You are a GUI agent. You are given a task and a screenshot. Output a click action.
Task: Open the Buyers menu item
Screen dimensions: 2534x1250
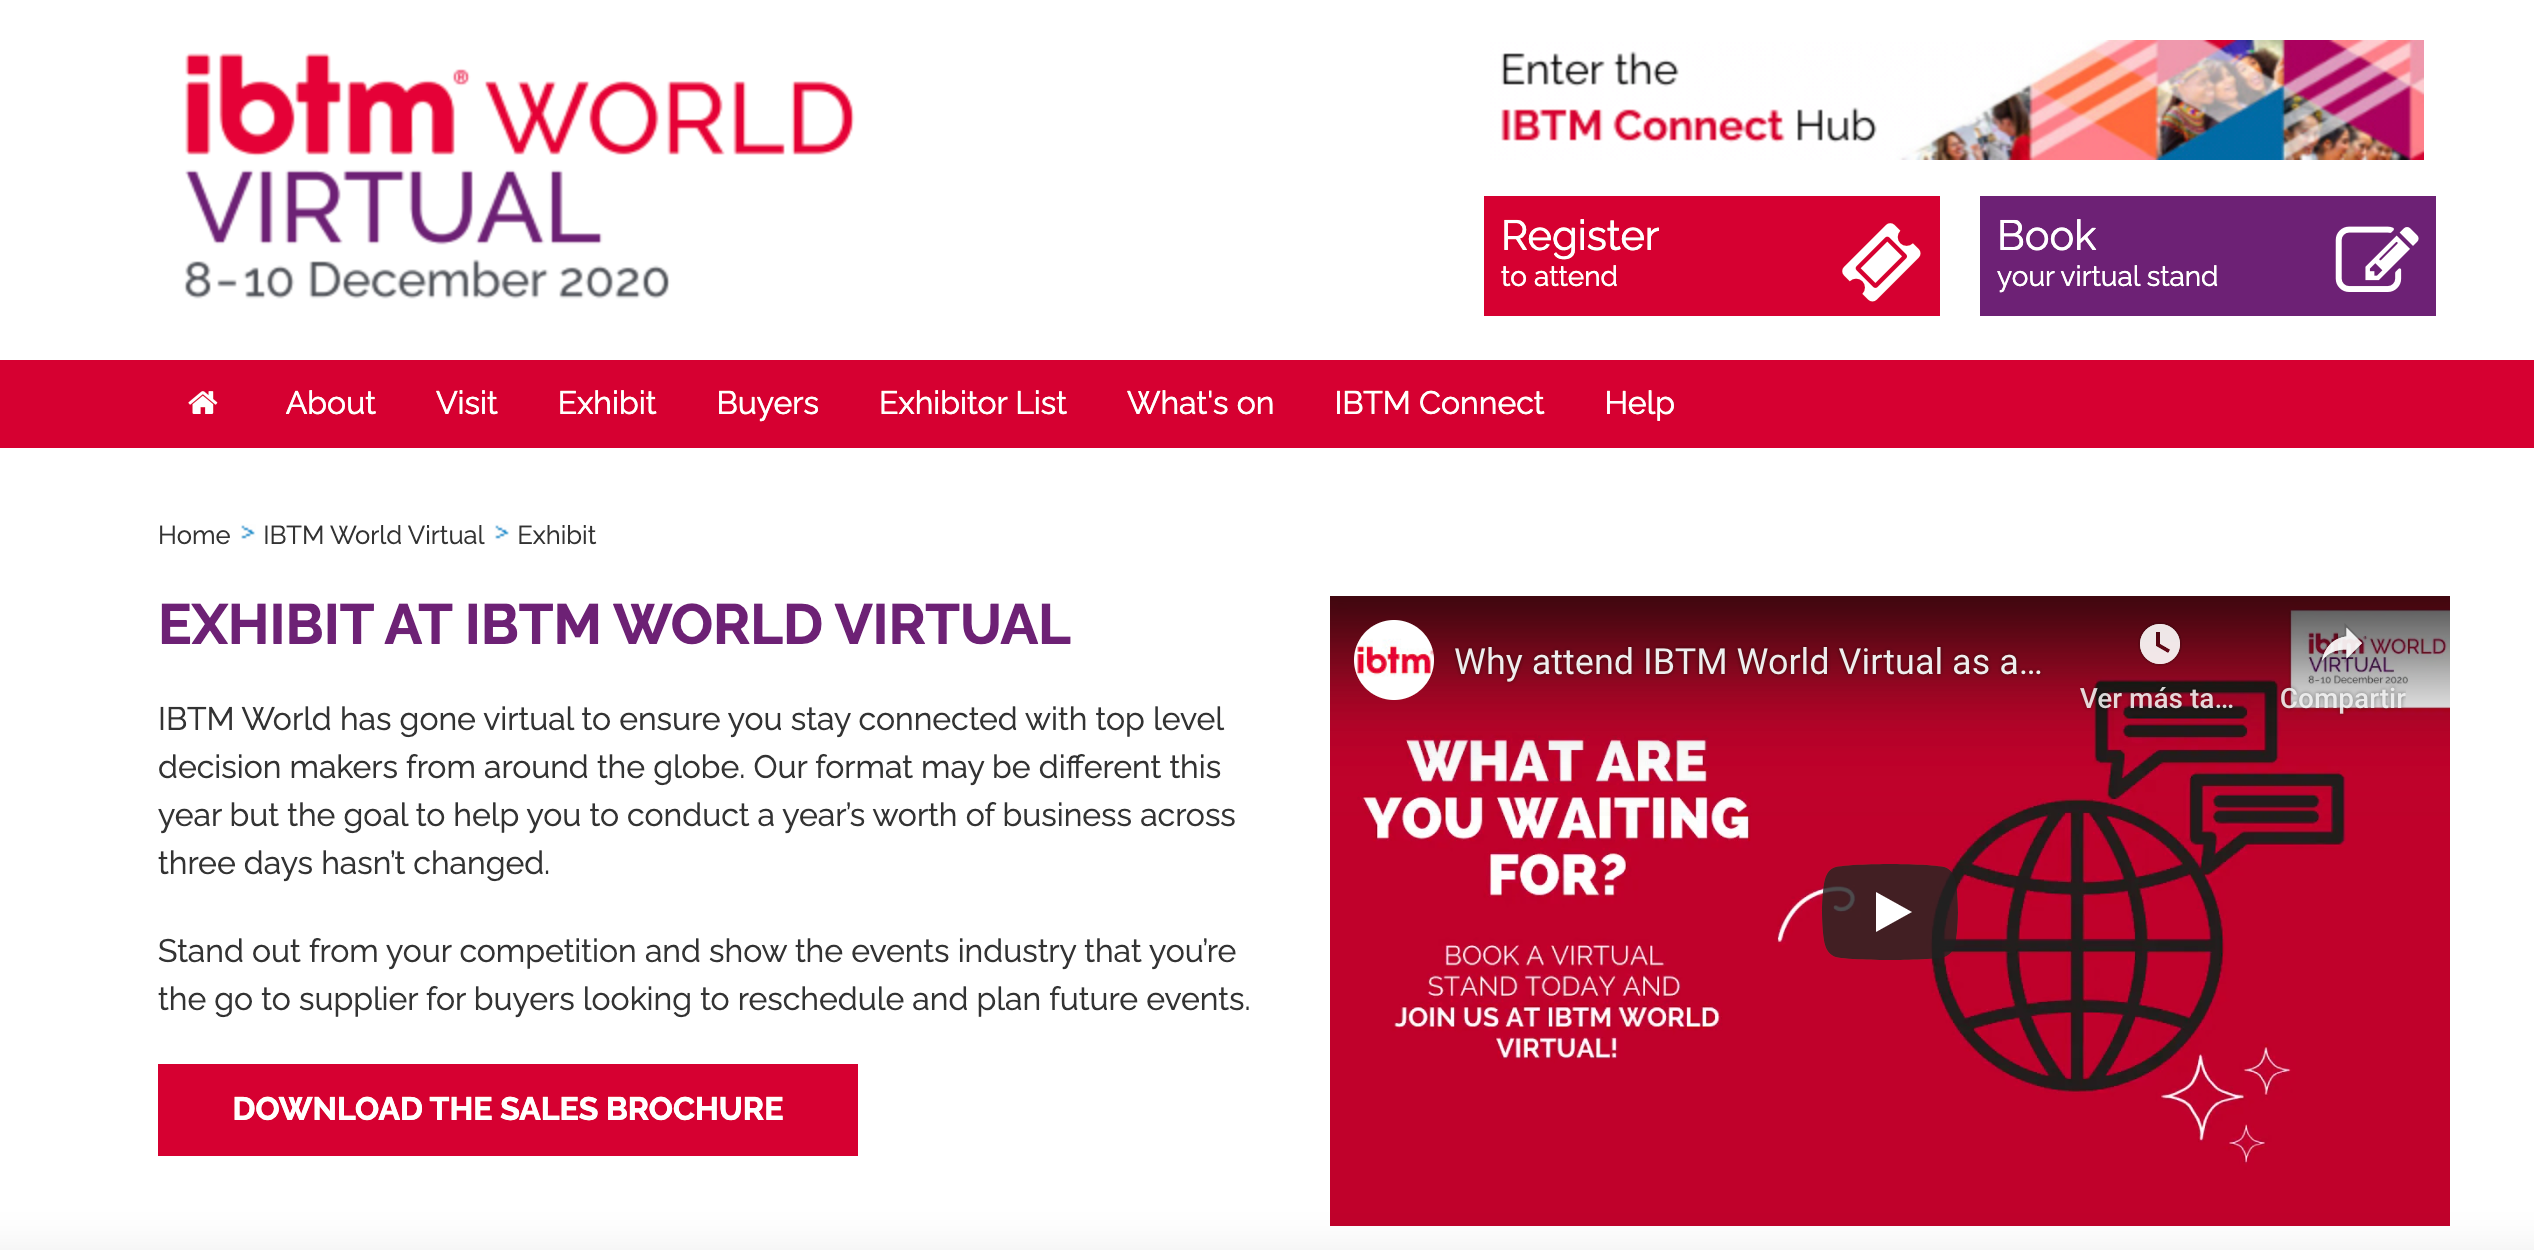click(767, 403)
